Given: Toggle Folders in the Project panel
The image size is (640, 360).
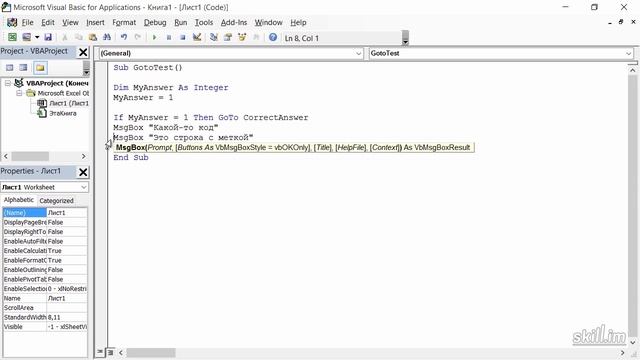Looking at the screenshot, I should 40,68.
